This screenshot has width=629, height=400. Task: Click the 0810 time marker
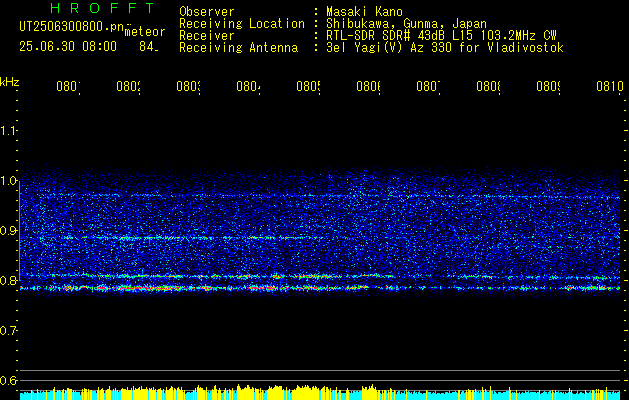pyautogui.click(x=609, y=87)
